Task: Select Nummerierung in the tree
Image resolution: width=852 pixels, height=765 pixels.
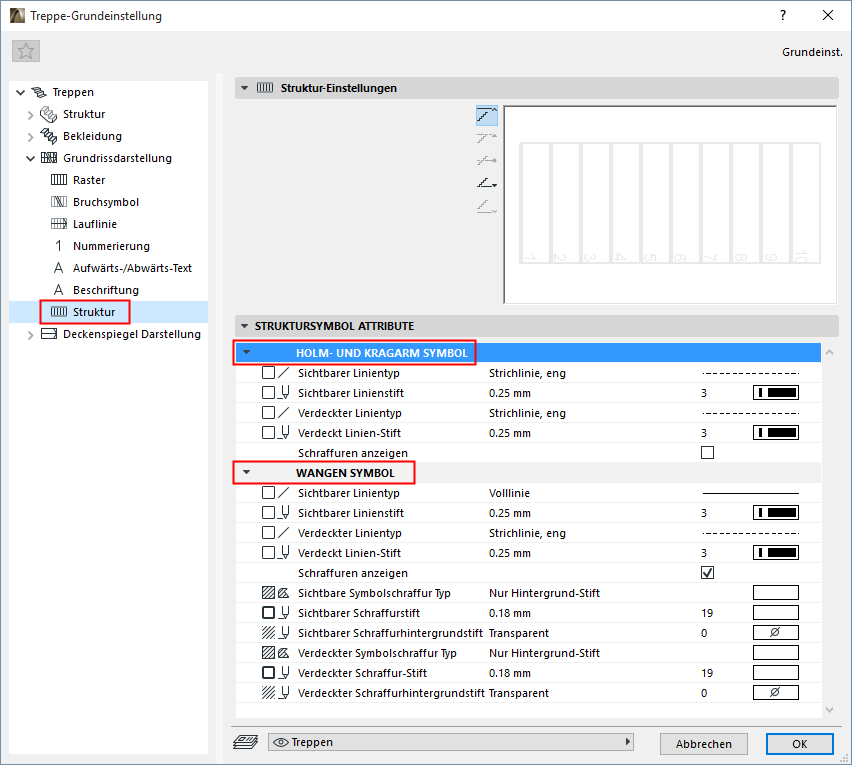Action: 111,246
